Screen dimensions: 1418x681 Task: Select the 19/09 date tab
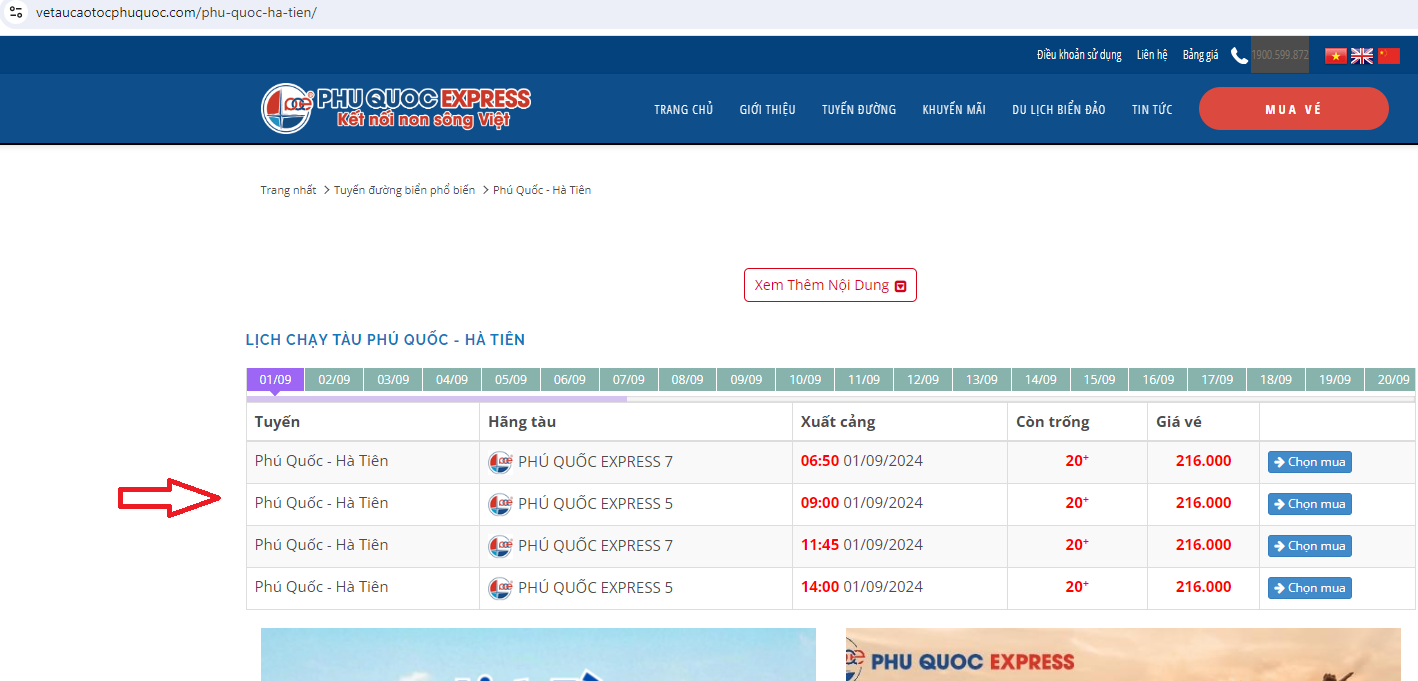click(1336, 380)
